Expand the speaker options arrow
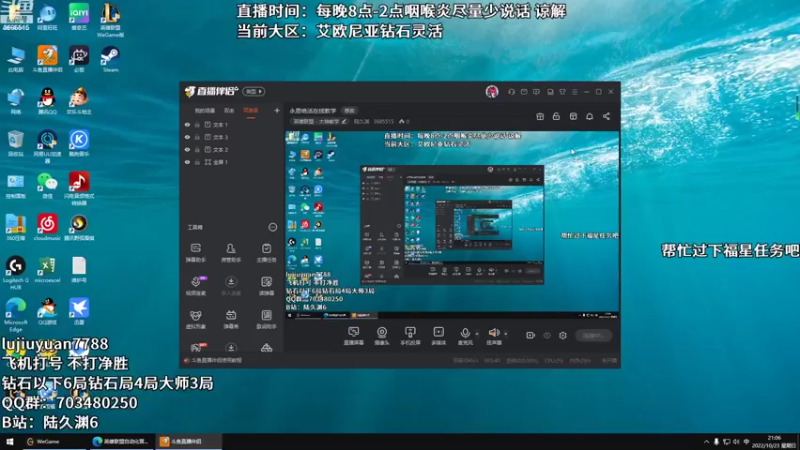The image size is (800, 450). pos(506,334)
